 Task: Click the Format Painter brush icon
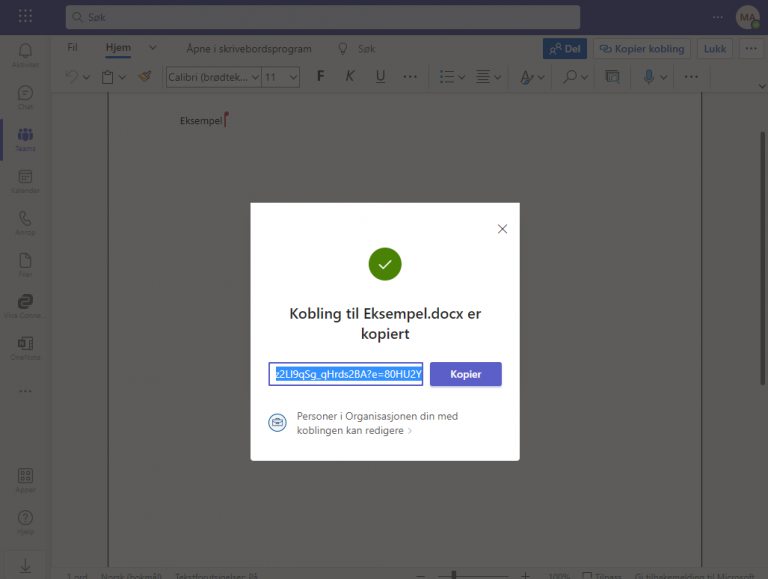coord(145,77)
